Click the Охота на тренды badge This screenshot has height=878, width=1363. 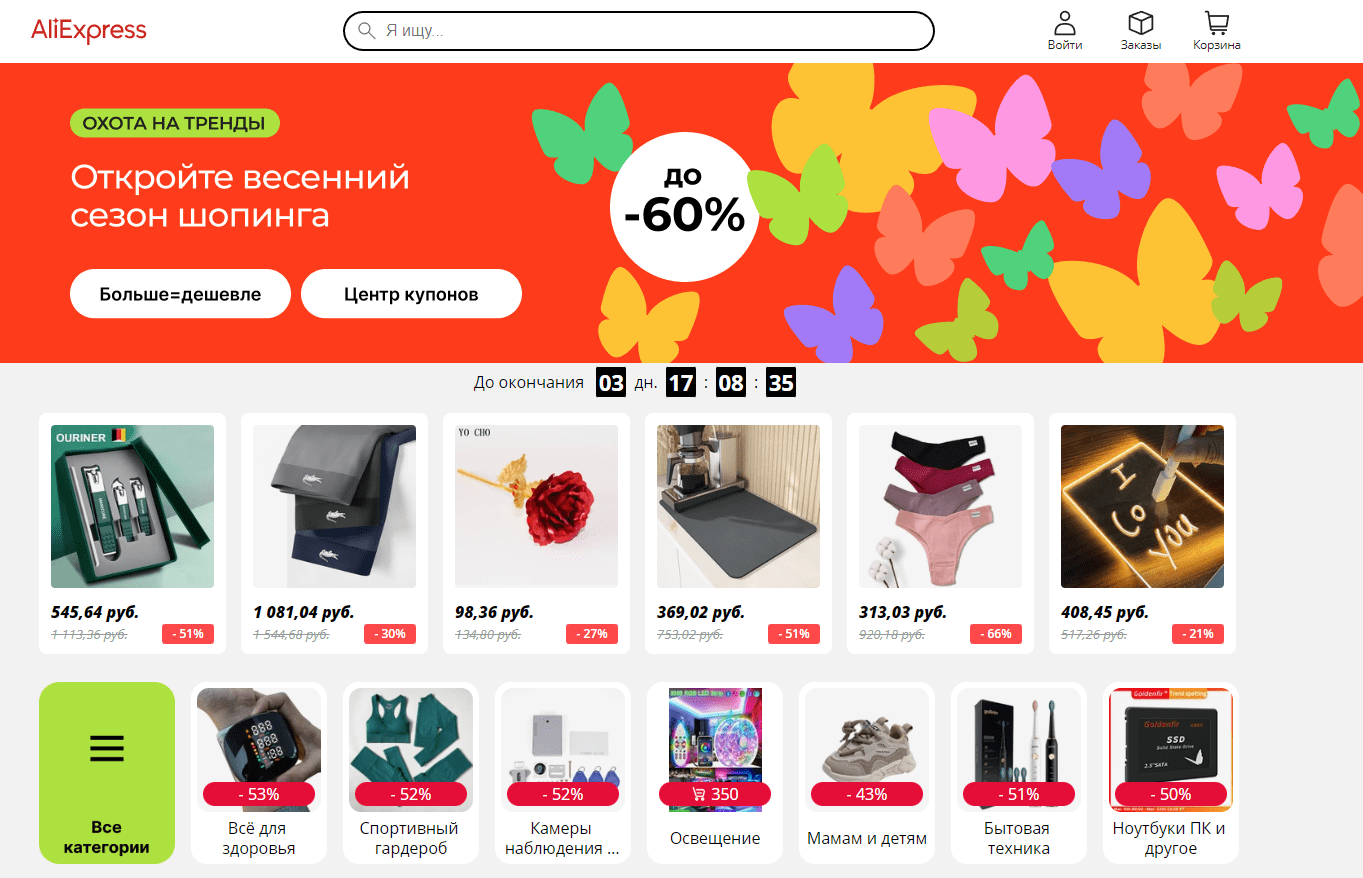point(174,124)
